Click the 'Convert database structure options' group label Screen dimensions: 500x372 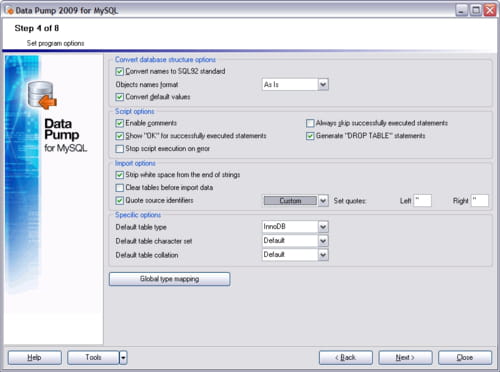click(165, 60)
